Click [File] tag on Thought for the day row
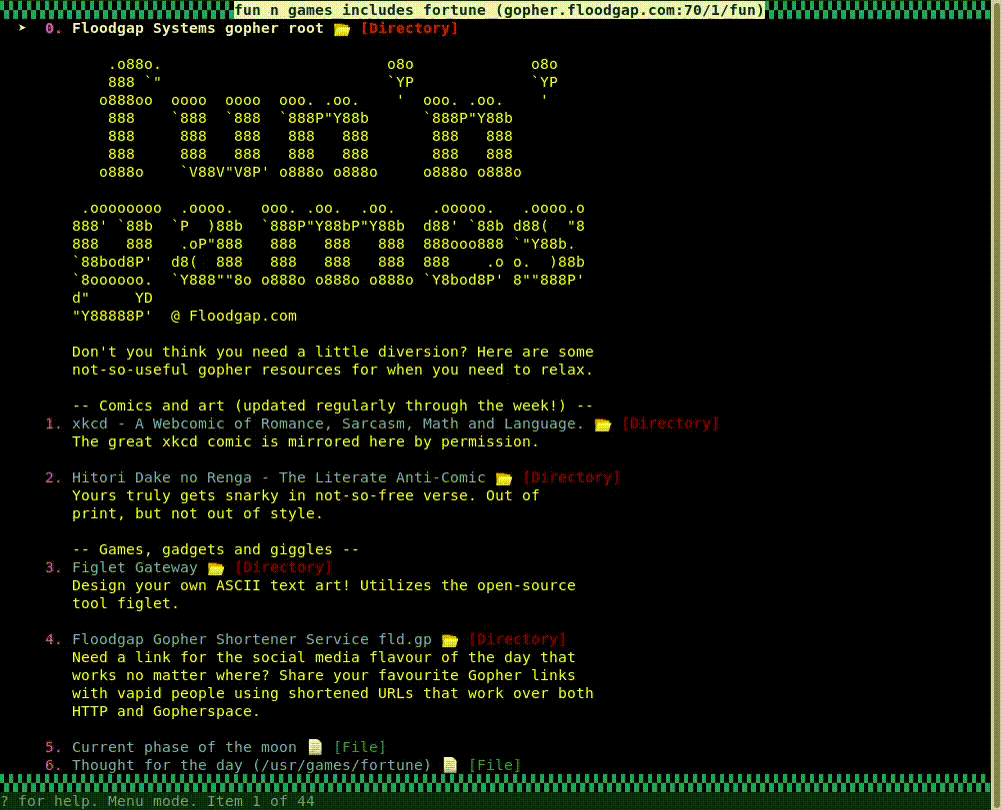This screenshot has width=1002, height=810. point(495,765)
